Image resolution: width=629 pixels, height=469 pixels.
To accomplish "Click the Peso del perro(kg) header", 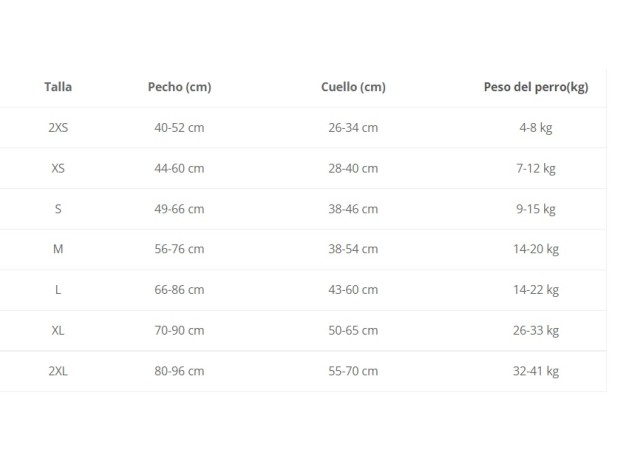I will click(536, 87).
